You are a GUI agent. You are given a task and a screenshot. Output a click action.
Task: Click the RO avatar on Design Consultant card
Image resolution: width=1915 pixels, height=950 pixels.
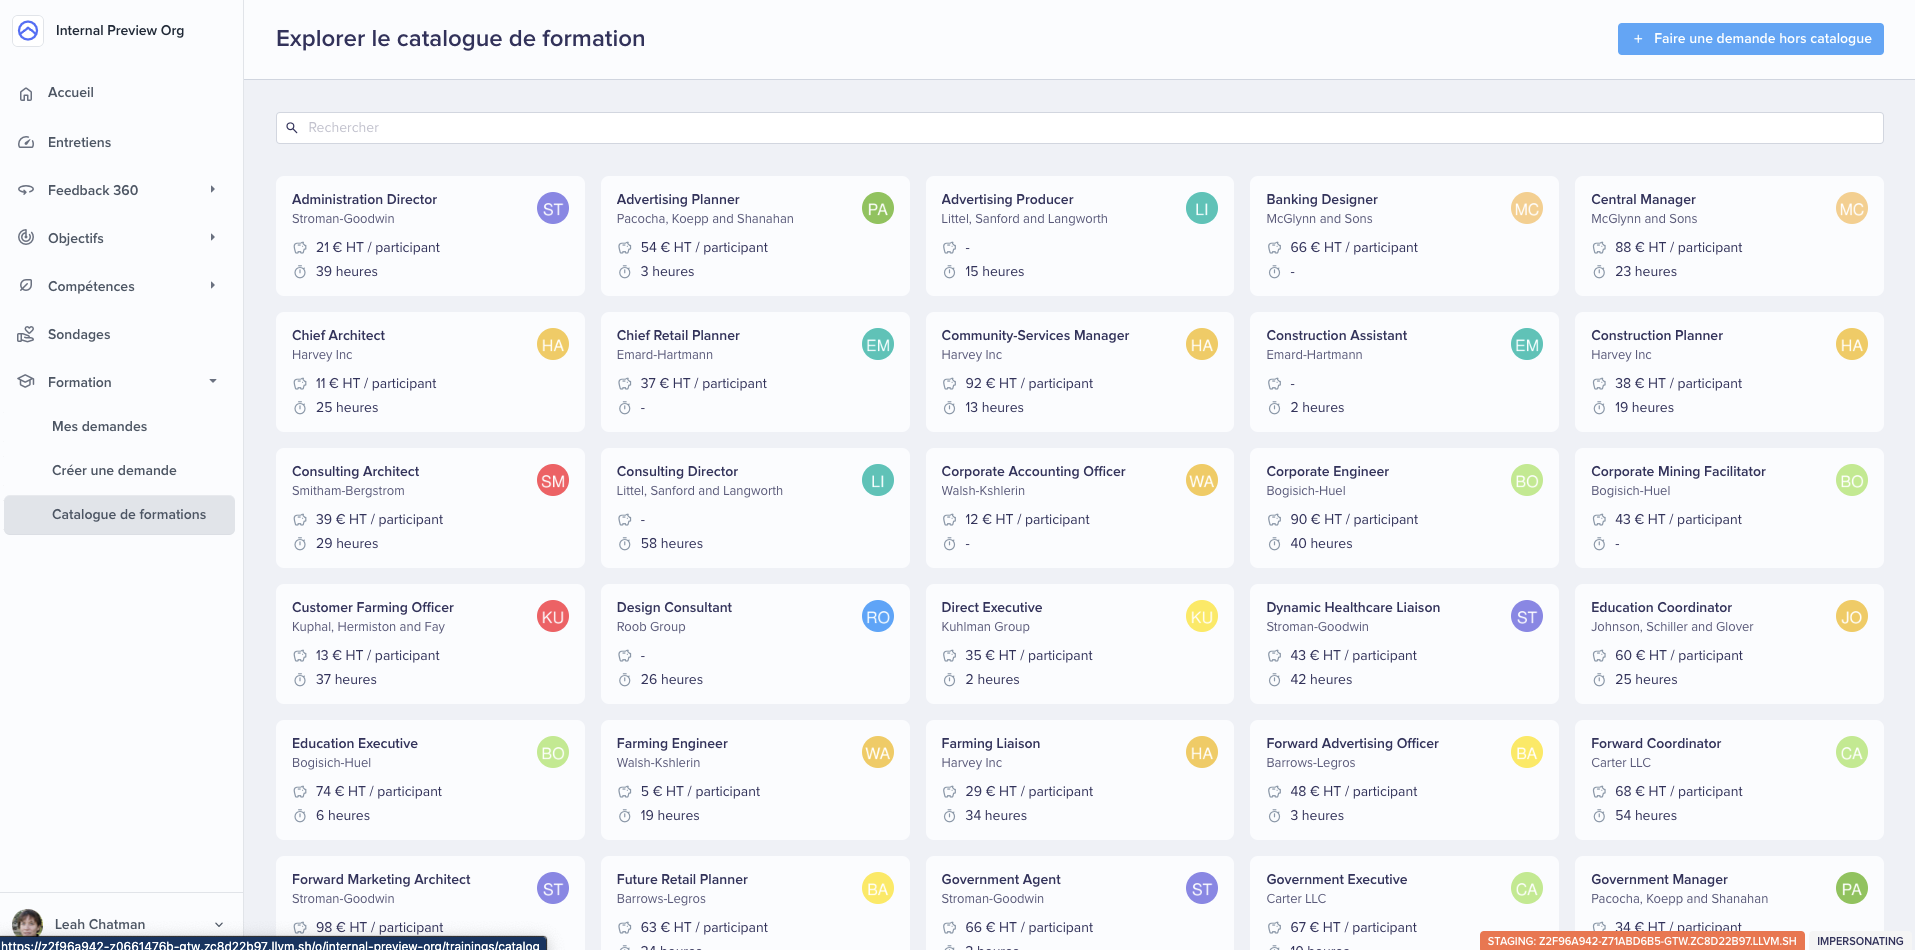(877, 617)
